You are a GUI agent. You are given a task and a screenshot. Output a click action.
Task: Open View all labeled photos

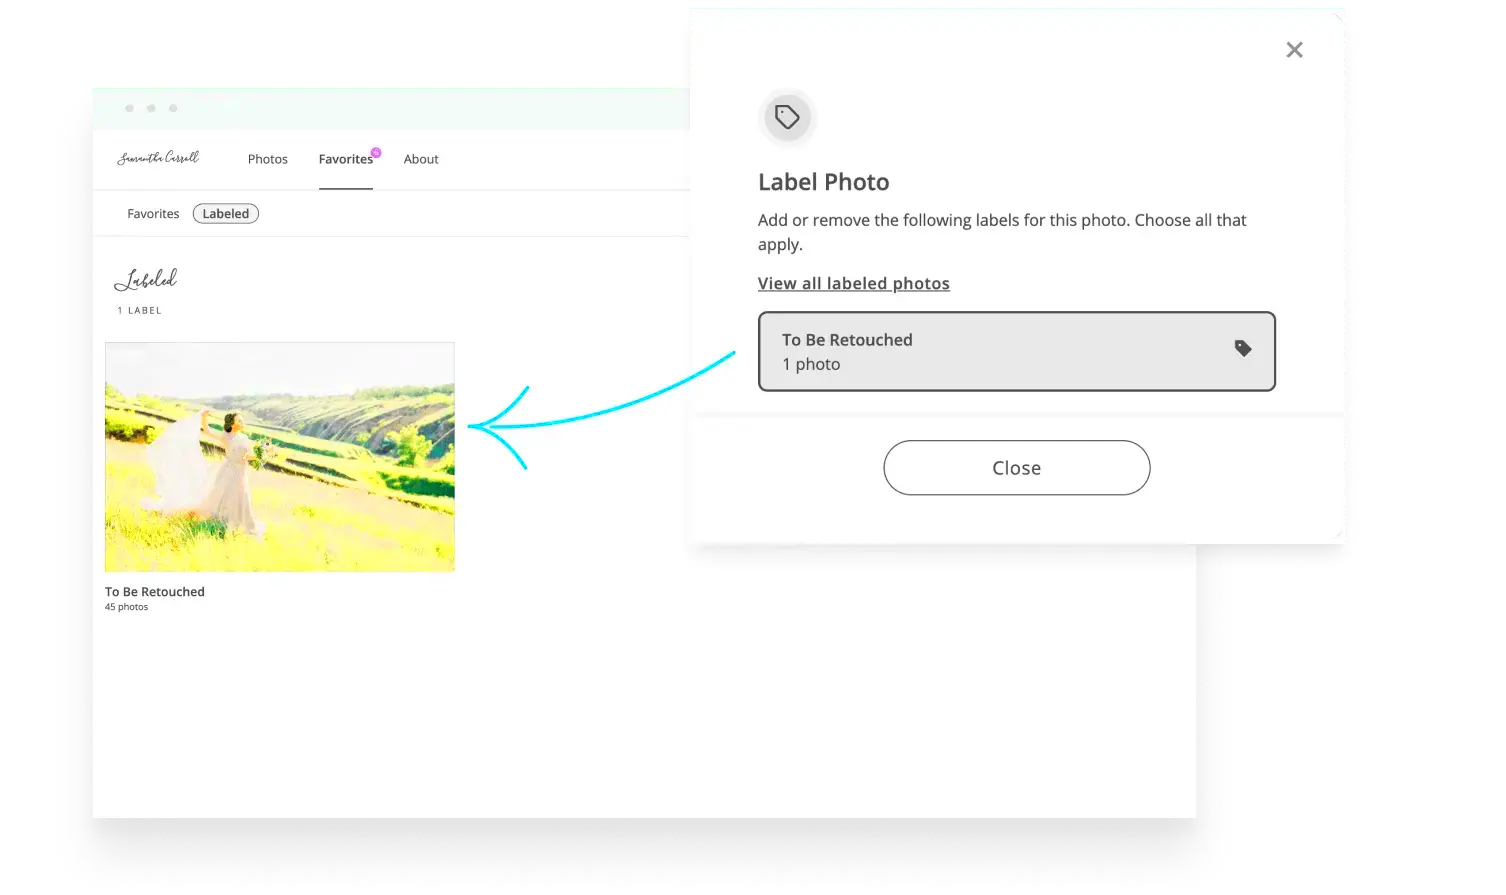853,283
